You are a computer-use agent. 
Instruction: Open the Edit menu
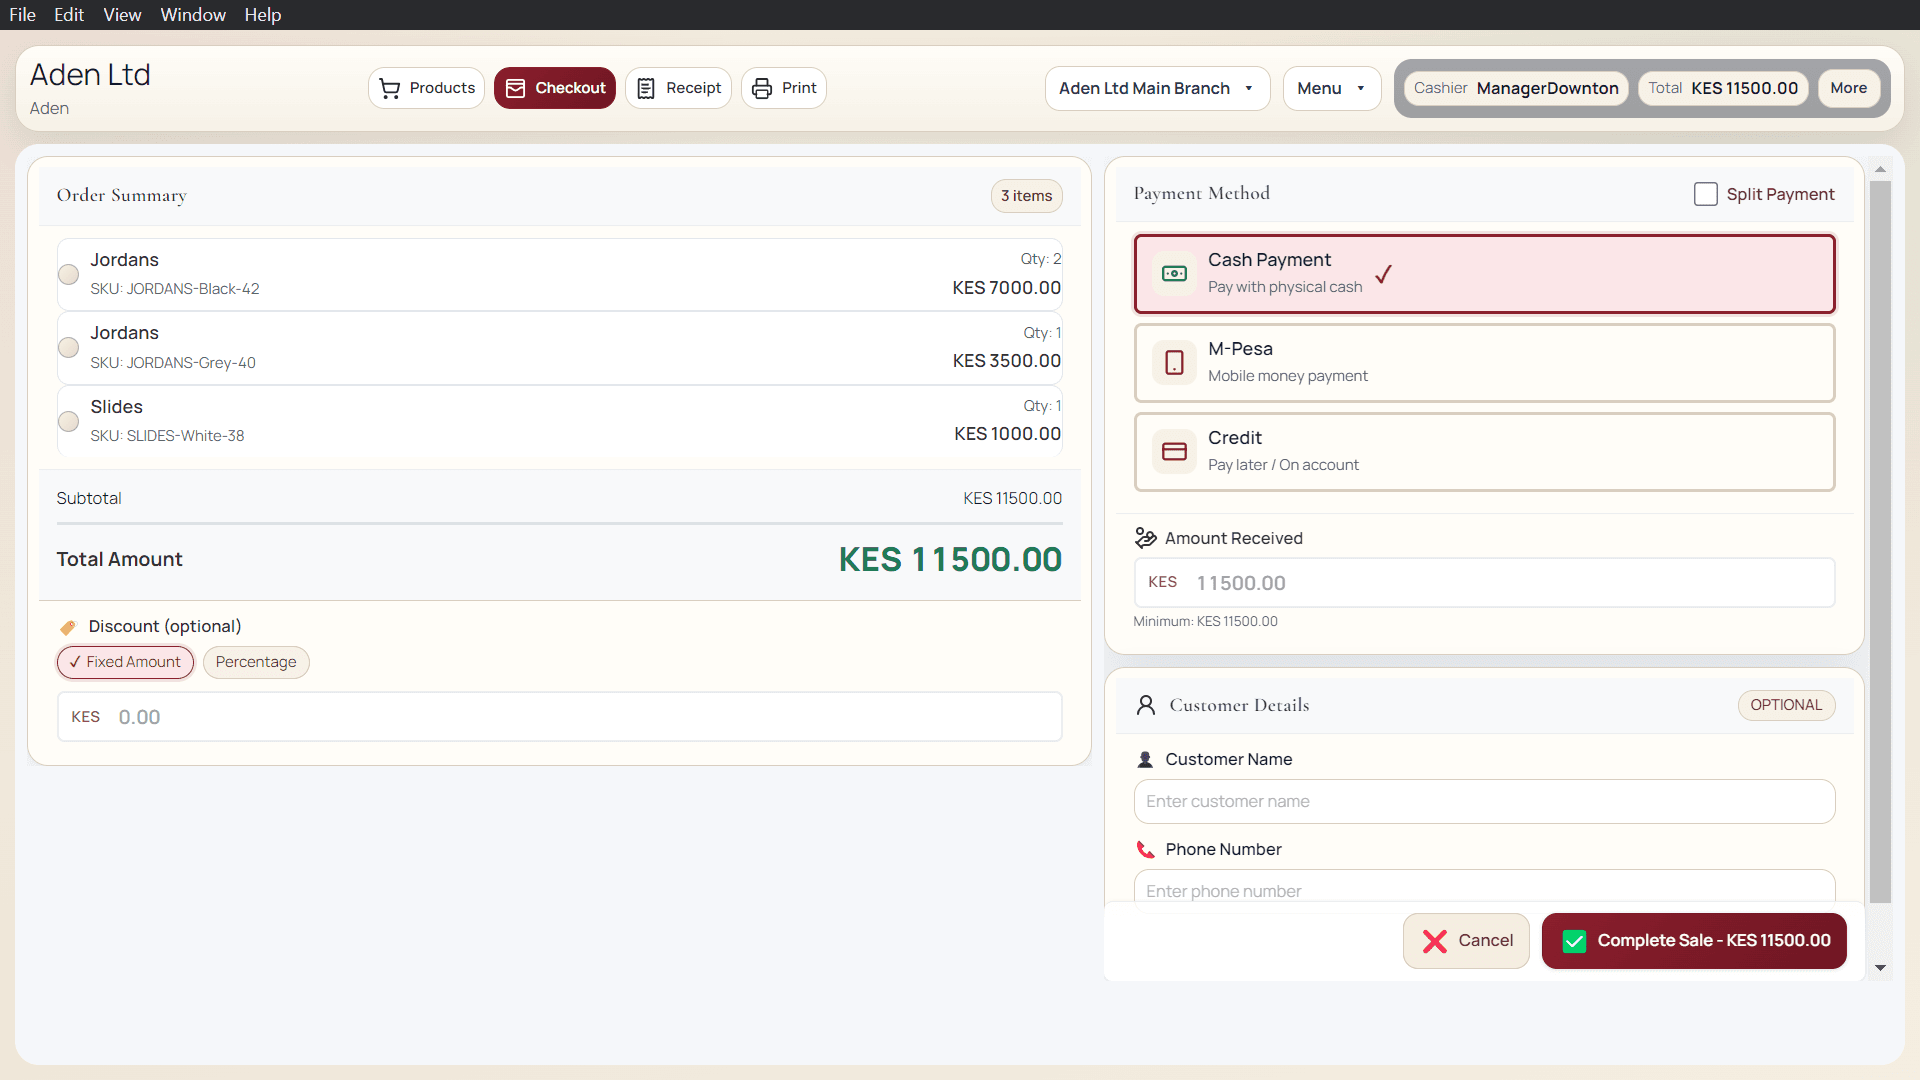[x=69, y=15]
